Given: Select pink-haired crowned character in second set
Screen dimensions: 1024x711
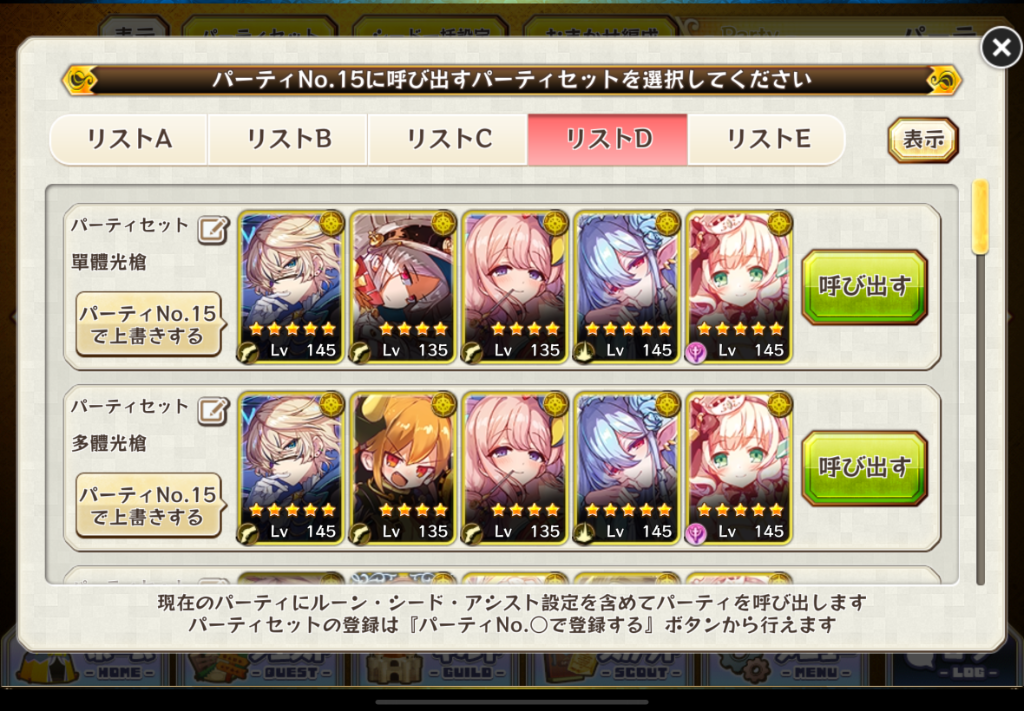Looking at the screenshot, I should pos(739,468).
